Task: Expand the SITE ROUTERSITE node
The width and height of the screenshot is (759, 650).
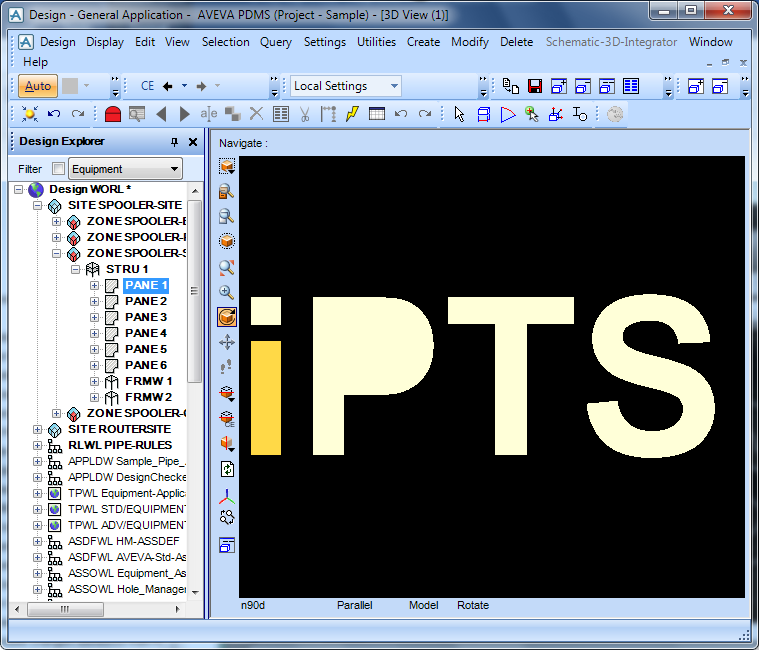Action: click(x=37, y=429)
